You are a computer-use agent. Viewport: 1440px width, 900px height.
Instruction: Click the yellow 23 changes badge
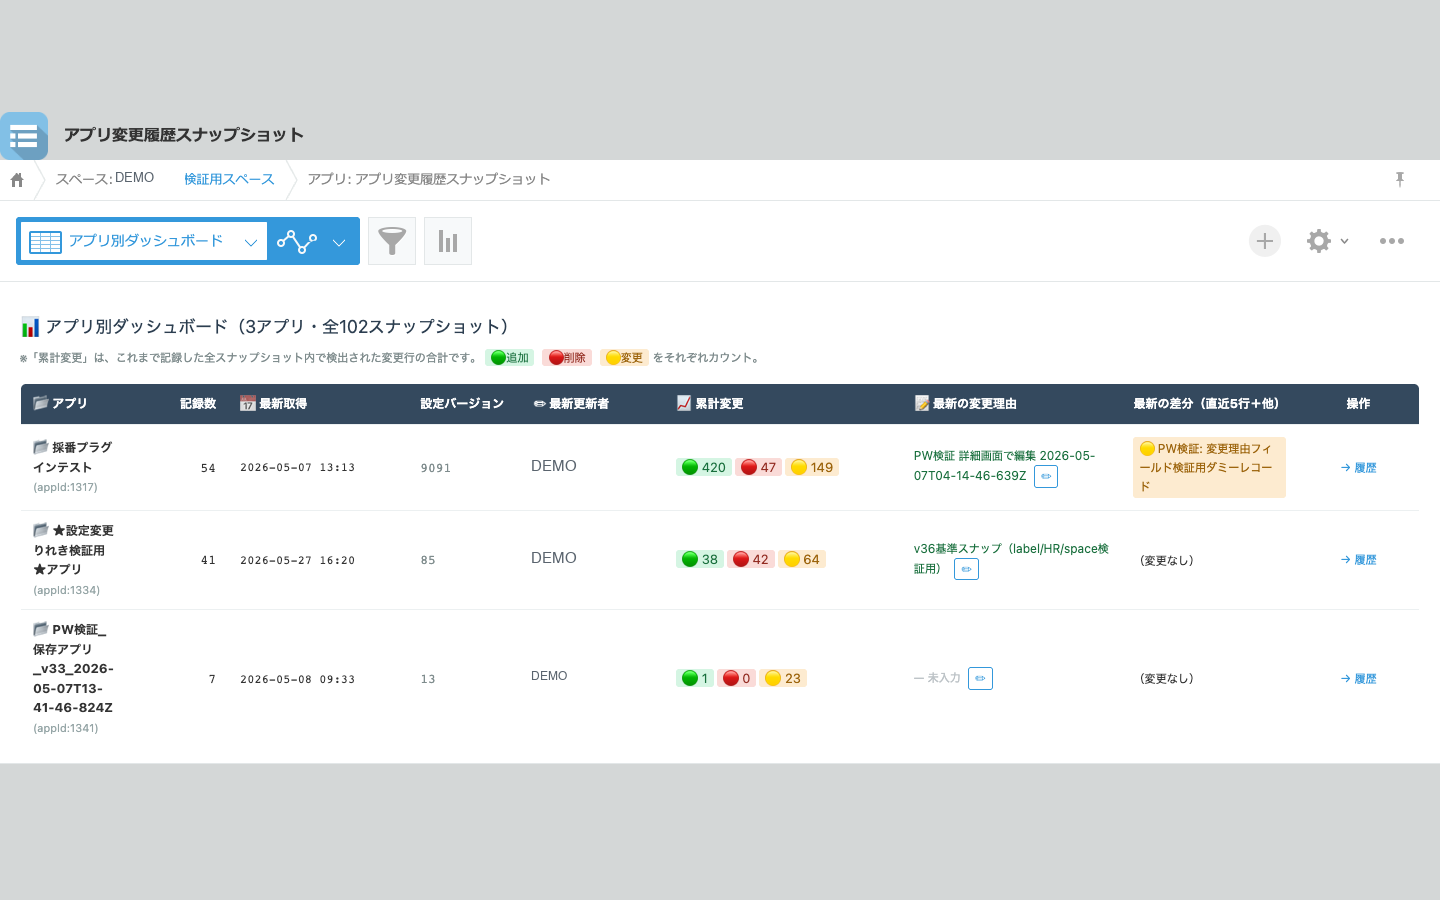pyautogui.click(x=783, y=678)
